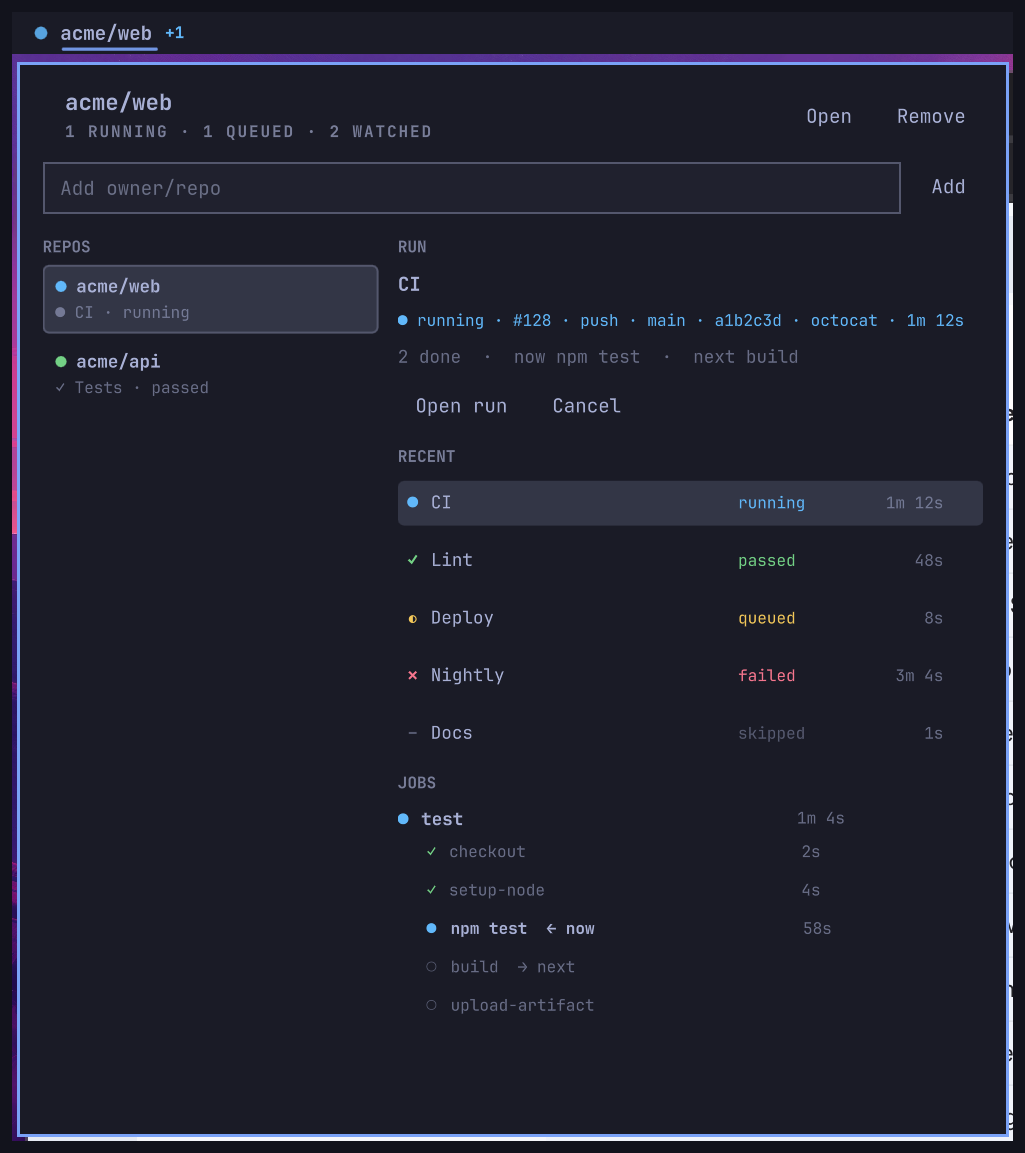Click the octocat author name
This screenshot has width=1025, height=1153.
[x=843, y=321]
